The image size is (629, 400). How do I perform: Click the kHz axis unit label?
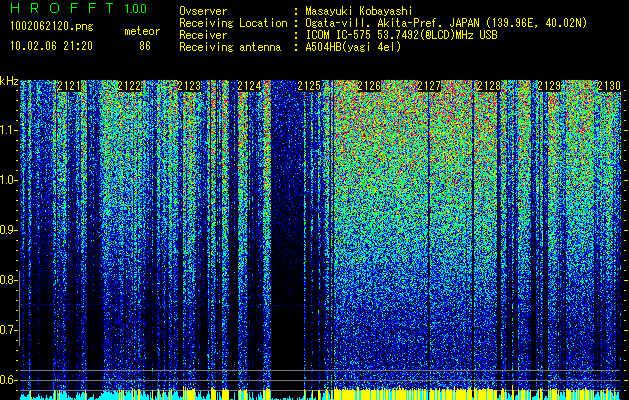click(x=9, y=81)
